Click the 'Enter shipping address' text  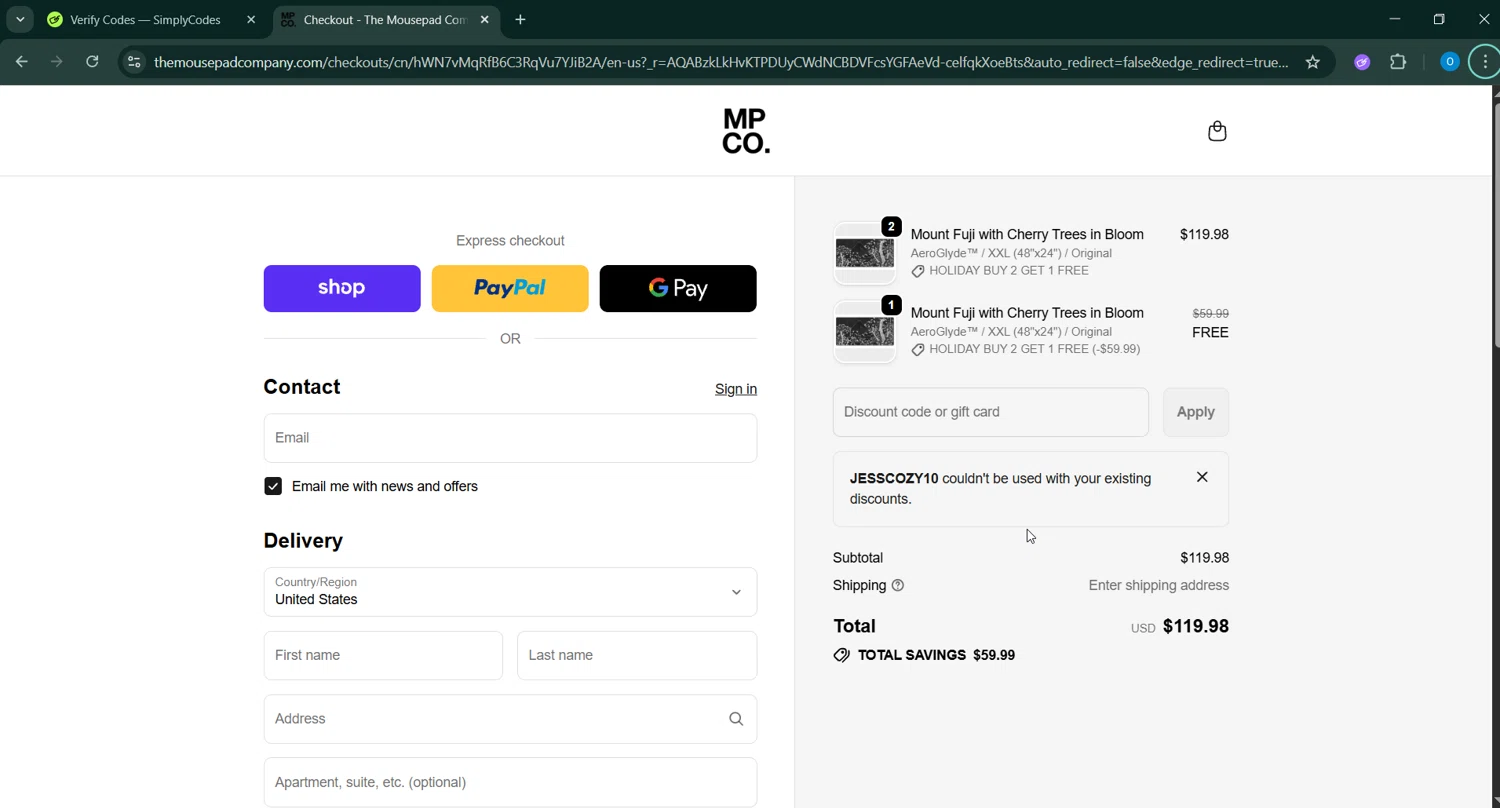pos(1159,585)
